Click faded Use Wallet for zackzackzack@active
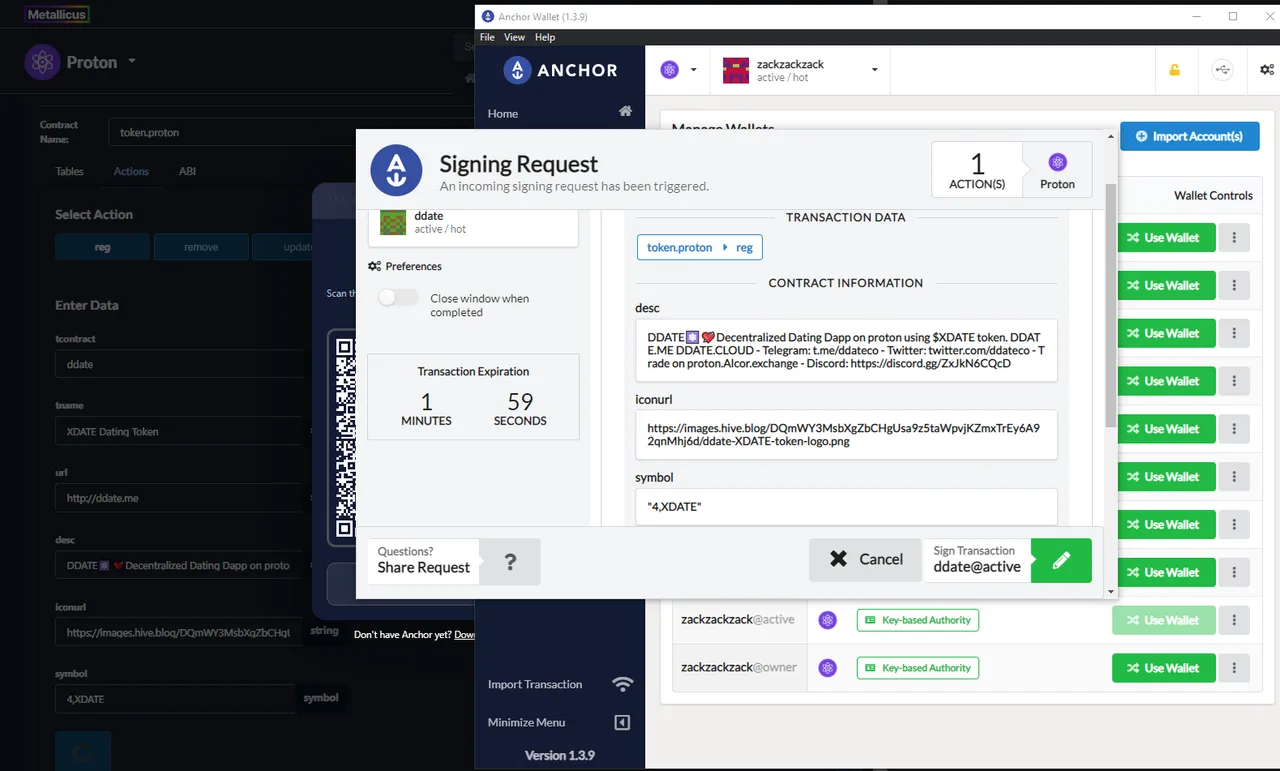Image resolution: width=1280 pixels, height=771 pixels. (1163, 620)
